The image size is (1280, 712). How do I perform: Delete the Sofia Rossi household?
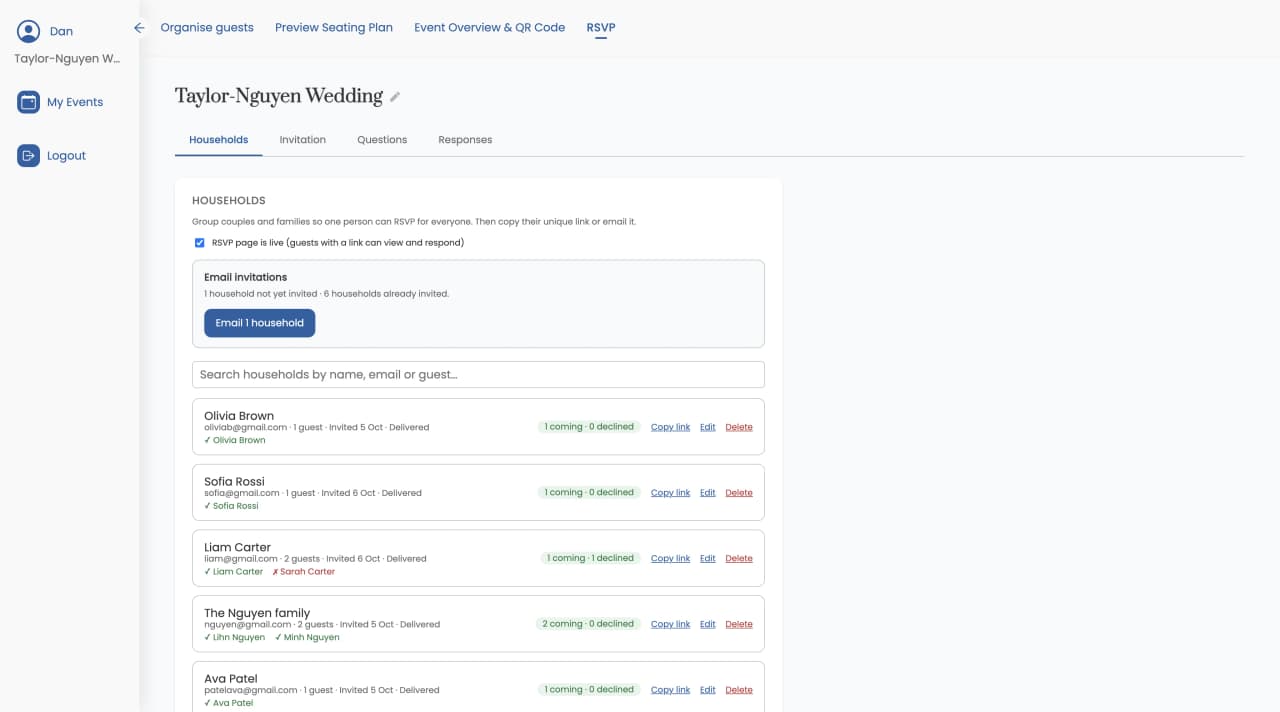pyautogui.click(x=739, y=493)
